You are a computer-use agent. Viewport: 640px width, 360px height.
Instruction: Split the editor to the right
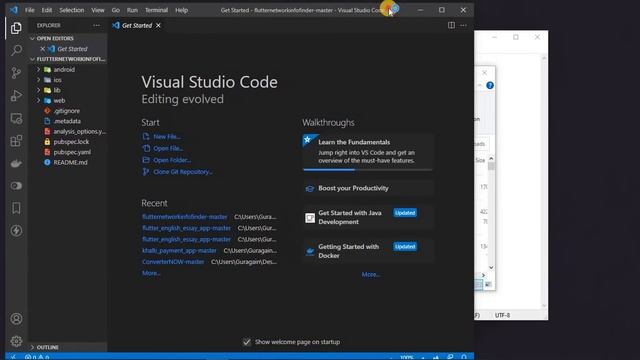click(451, 25)
